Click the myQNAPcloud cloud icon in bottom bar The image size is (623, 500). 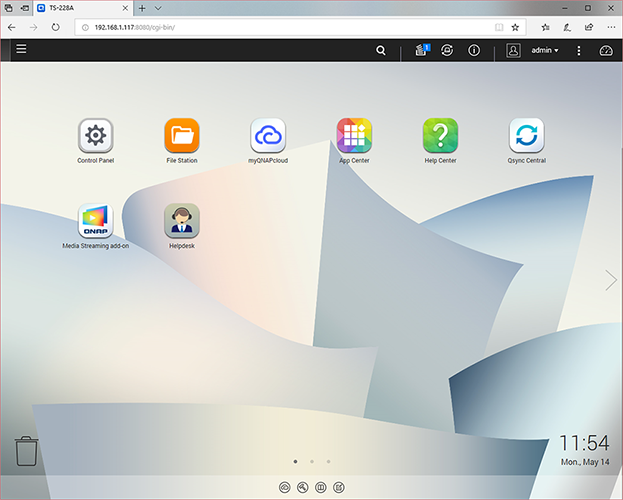coord(284,487)
